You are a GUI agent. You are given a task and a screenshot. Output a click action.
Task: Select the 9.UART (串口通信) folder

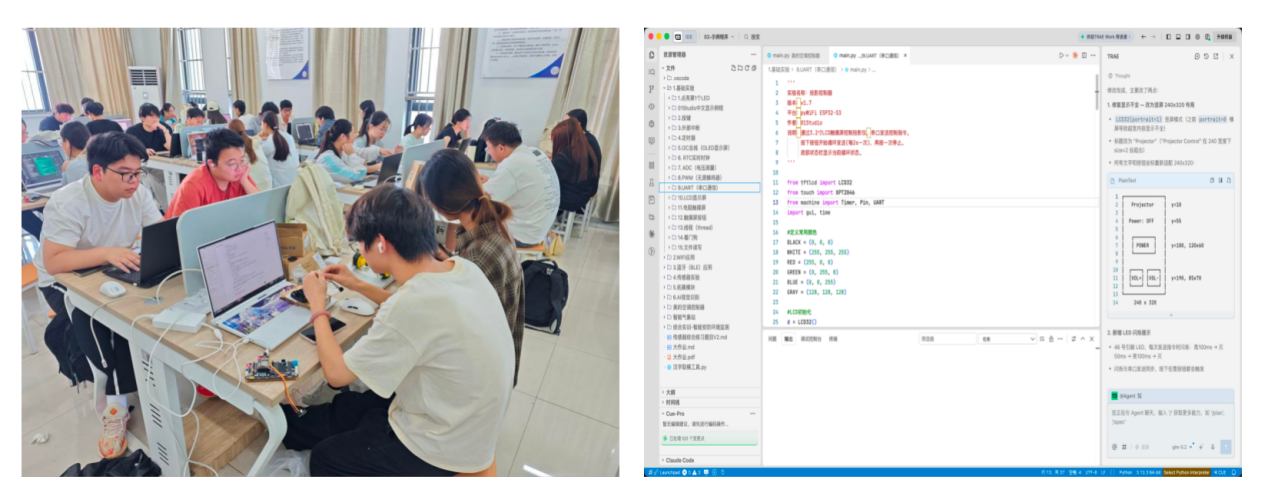pos(710,187)
